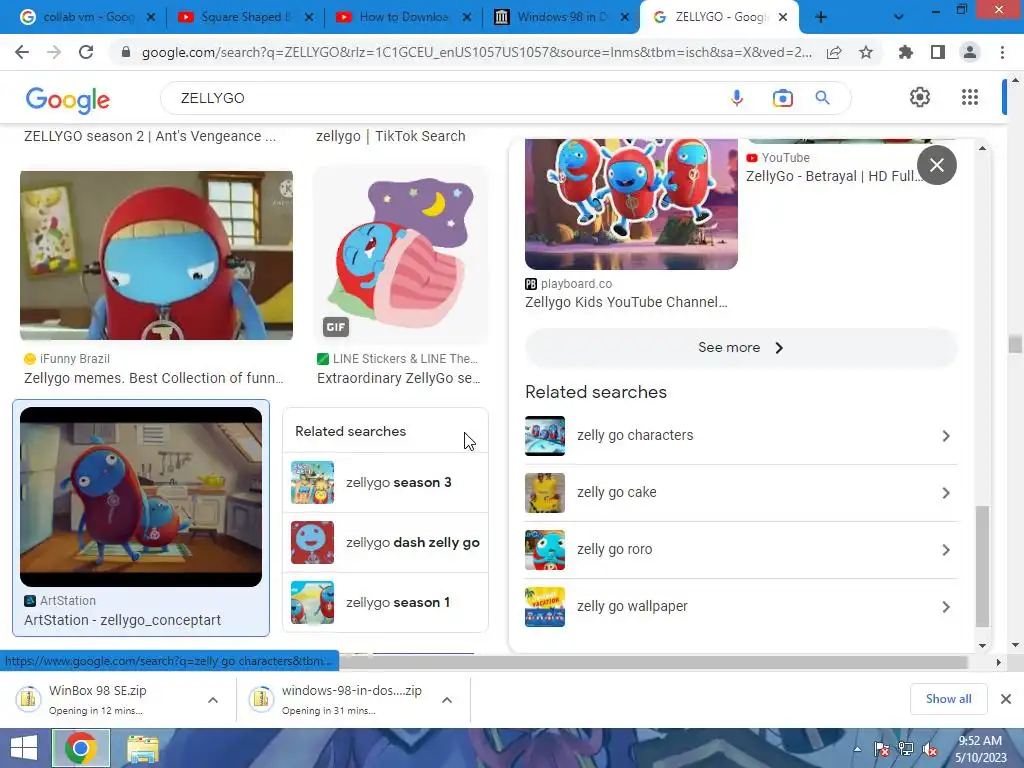Open the taskbar clock showing 9:52 AM
Screen dimensions: 1024x768
click(x=980, y=749)
